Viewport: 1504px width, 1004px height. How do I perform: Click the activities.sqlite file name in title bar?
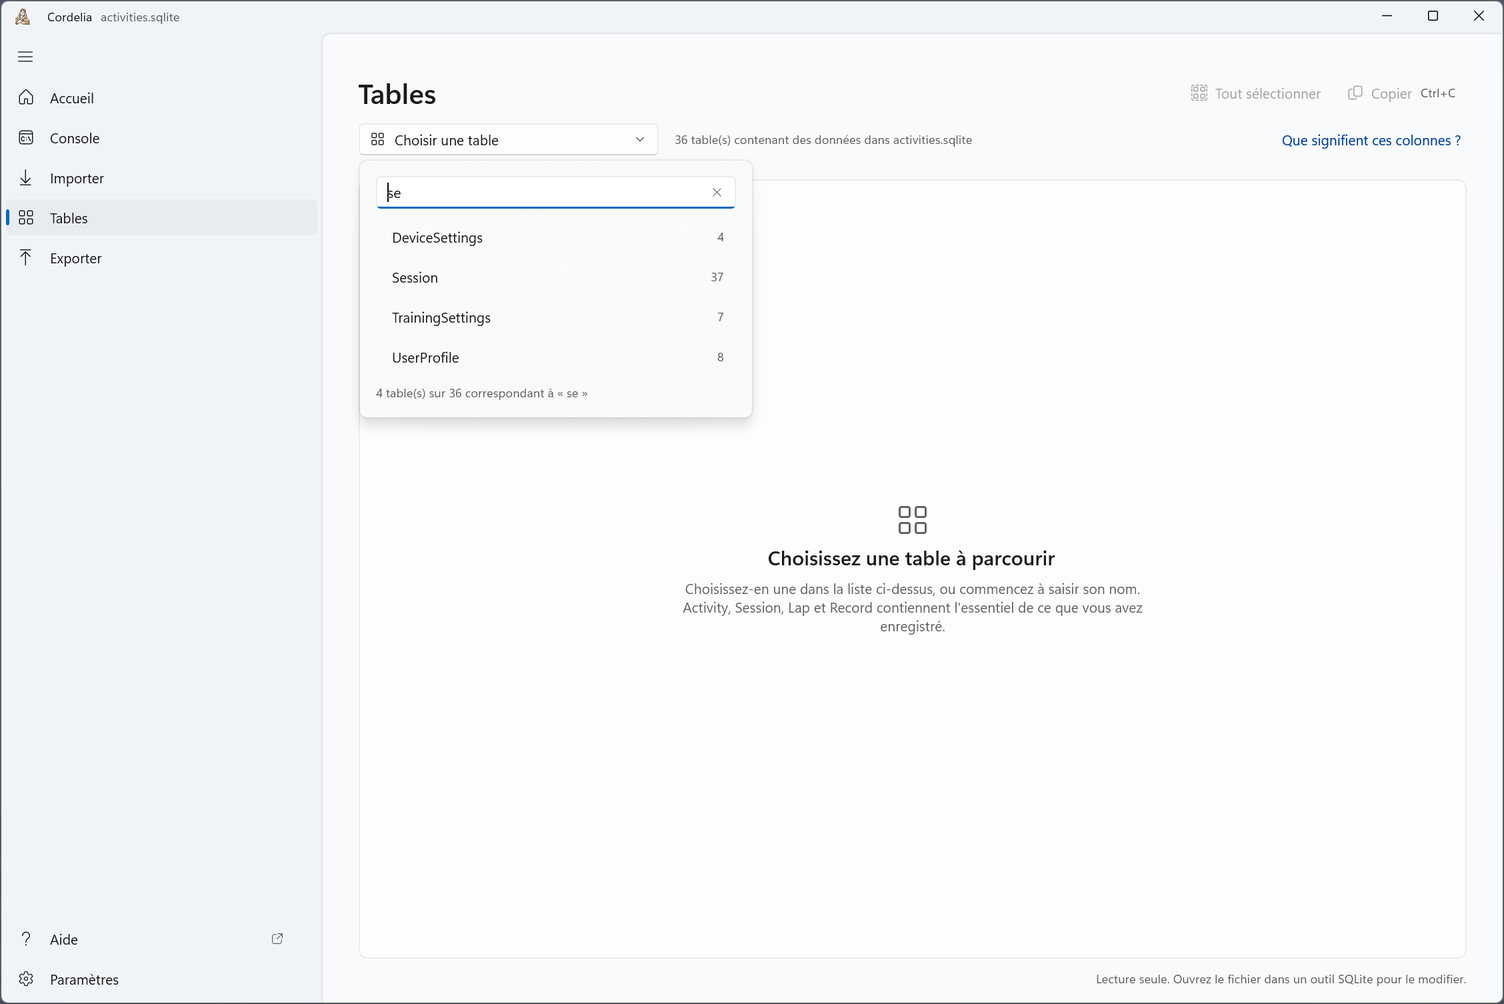[140, 17]
